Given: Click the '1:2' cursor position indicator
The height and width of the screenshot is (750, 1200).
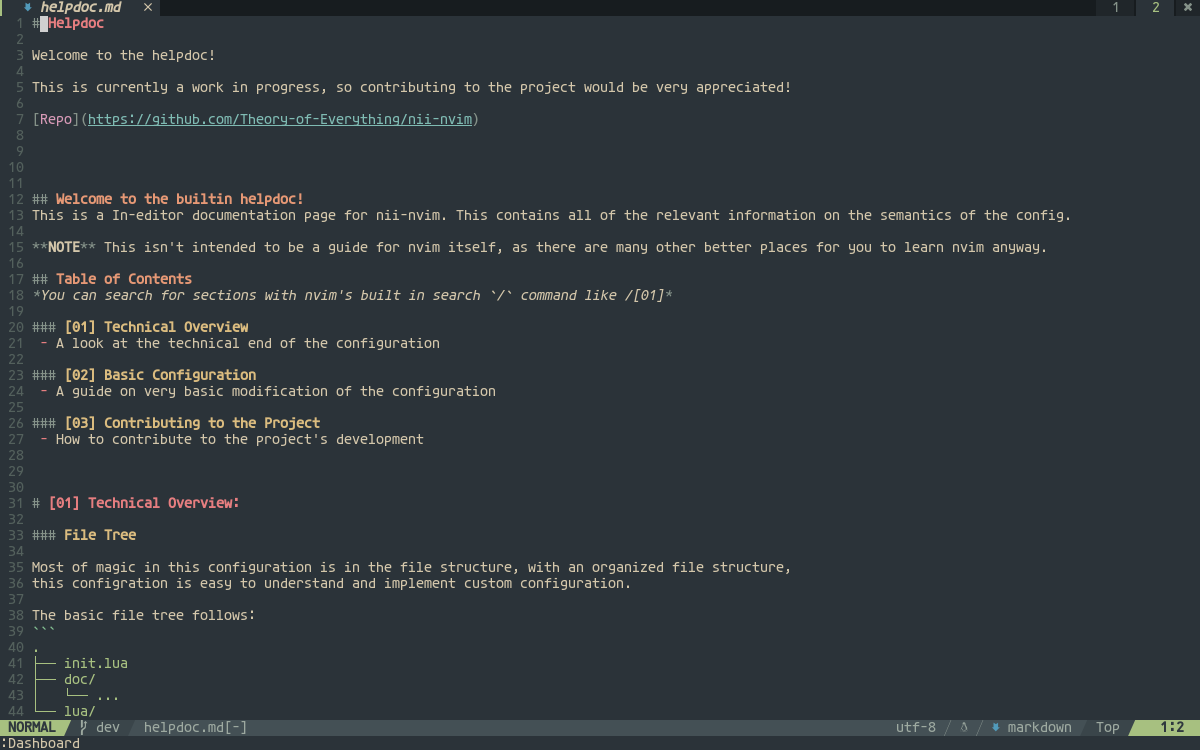Looking at the screenshot, I should point(1172,727).
